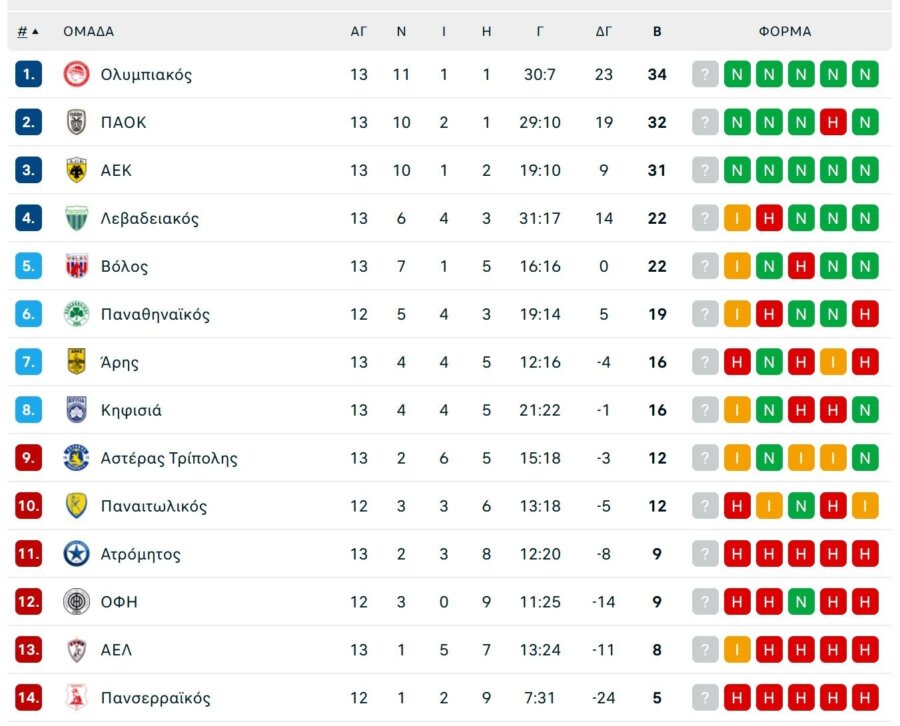Sort standings by the Β points header
Image resolution: width=900 pixels, height=726 pixels.
pos(657,31)
